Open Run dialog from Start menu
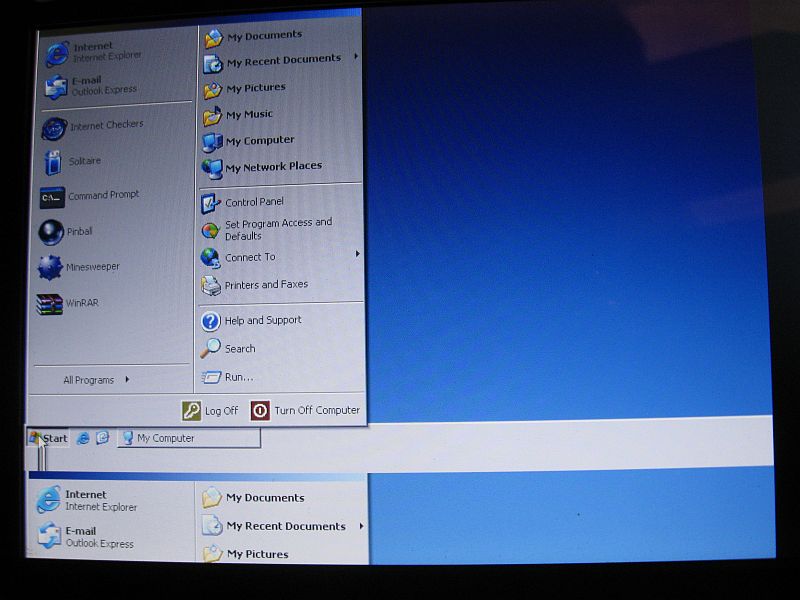 [x=238, y=377]
